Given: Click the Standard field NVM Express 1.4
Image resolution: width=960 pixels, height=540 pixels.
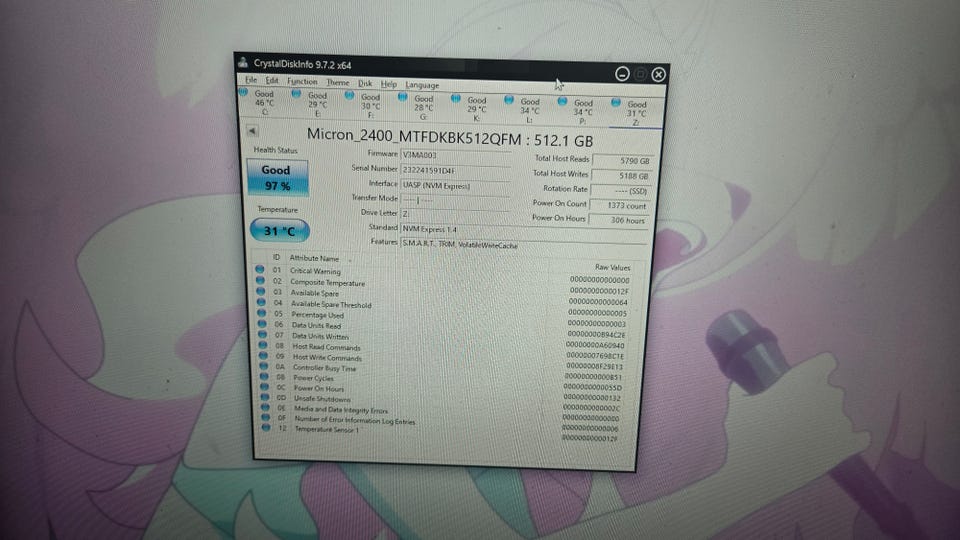Looking at the screenshot, I should (523, 230).
